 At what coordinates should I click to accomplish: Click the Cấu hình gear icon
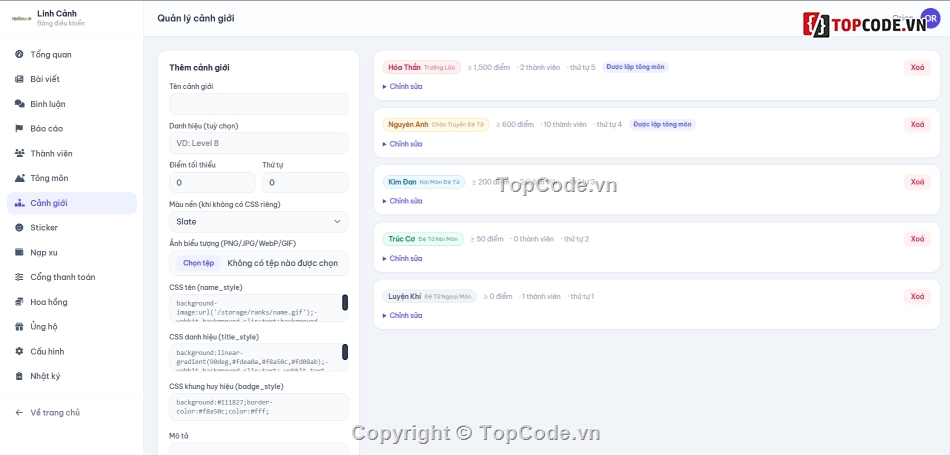click(19, 351)
